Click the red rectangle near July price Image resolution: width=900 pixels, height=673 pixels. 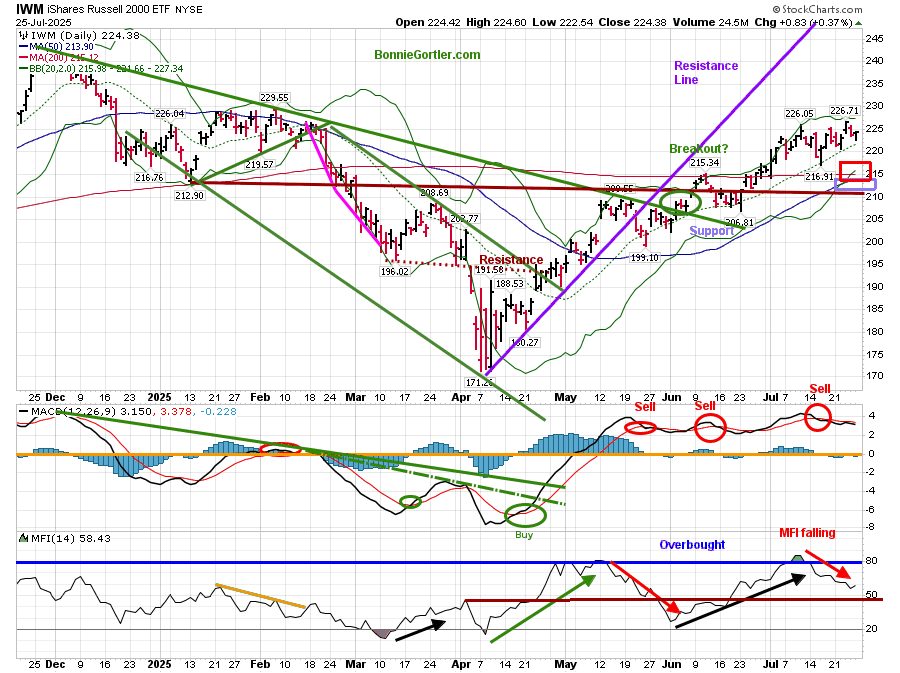click(x=855, y=170)
